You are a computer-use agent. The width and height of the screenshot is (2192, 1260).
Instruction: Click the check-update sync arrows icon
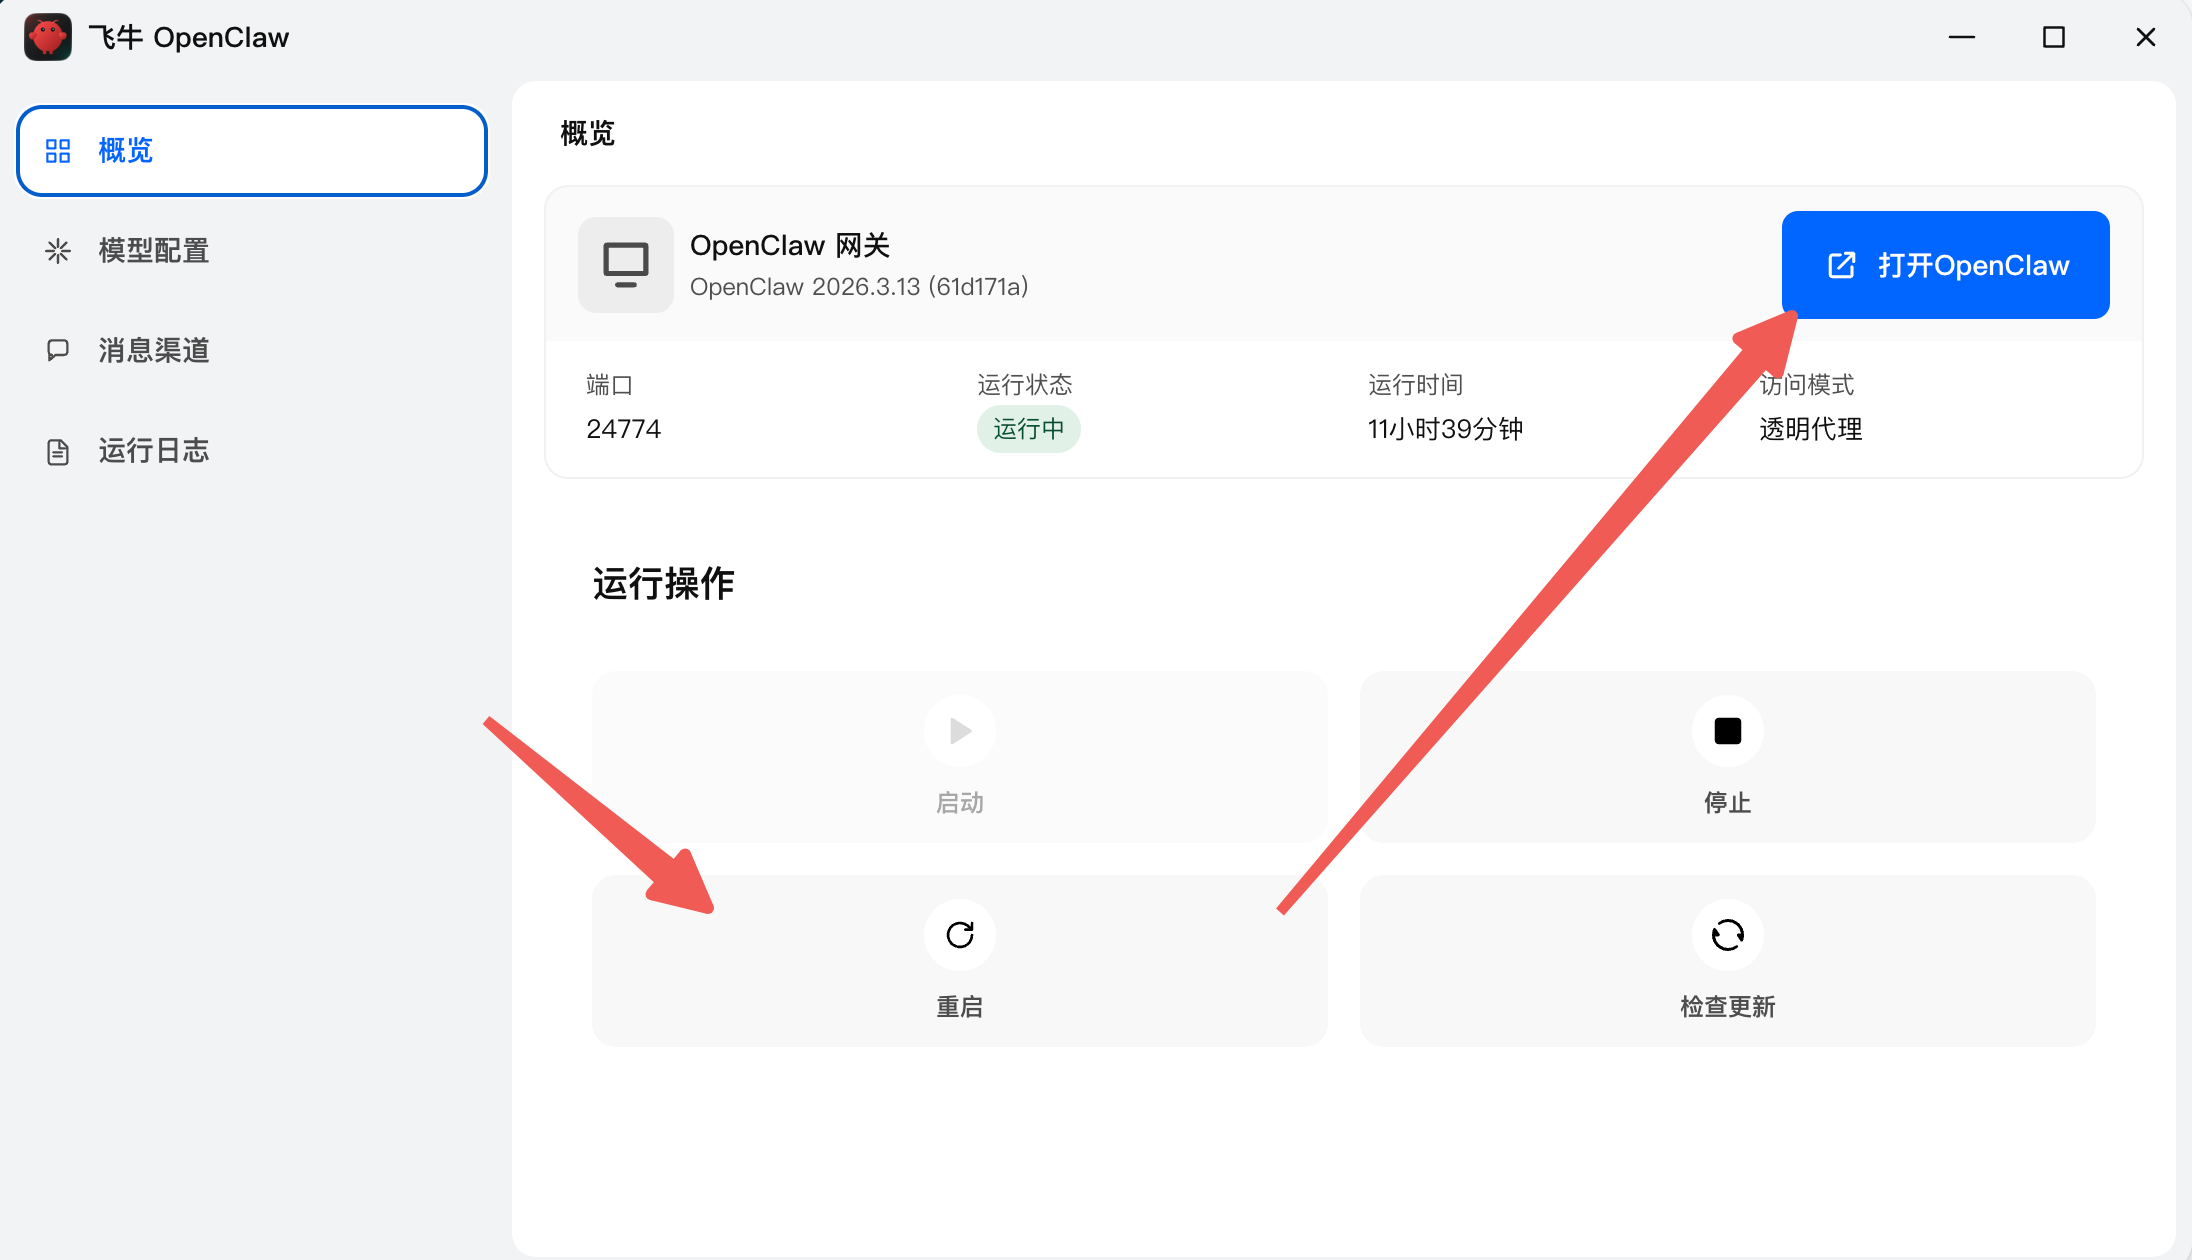coord(1727,935)
